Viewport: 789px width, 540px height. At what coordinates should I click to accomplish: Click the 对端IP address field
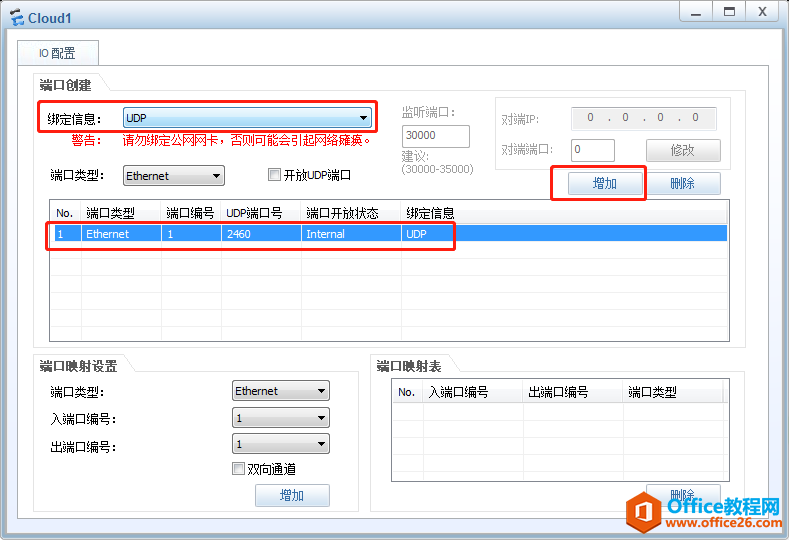click(644, 118)
